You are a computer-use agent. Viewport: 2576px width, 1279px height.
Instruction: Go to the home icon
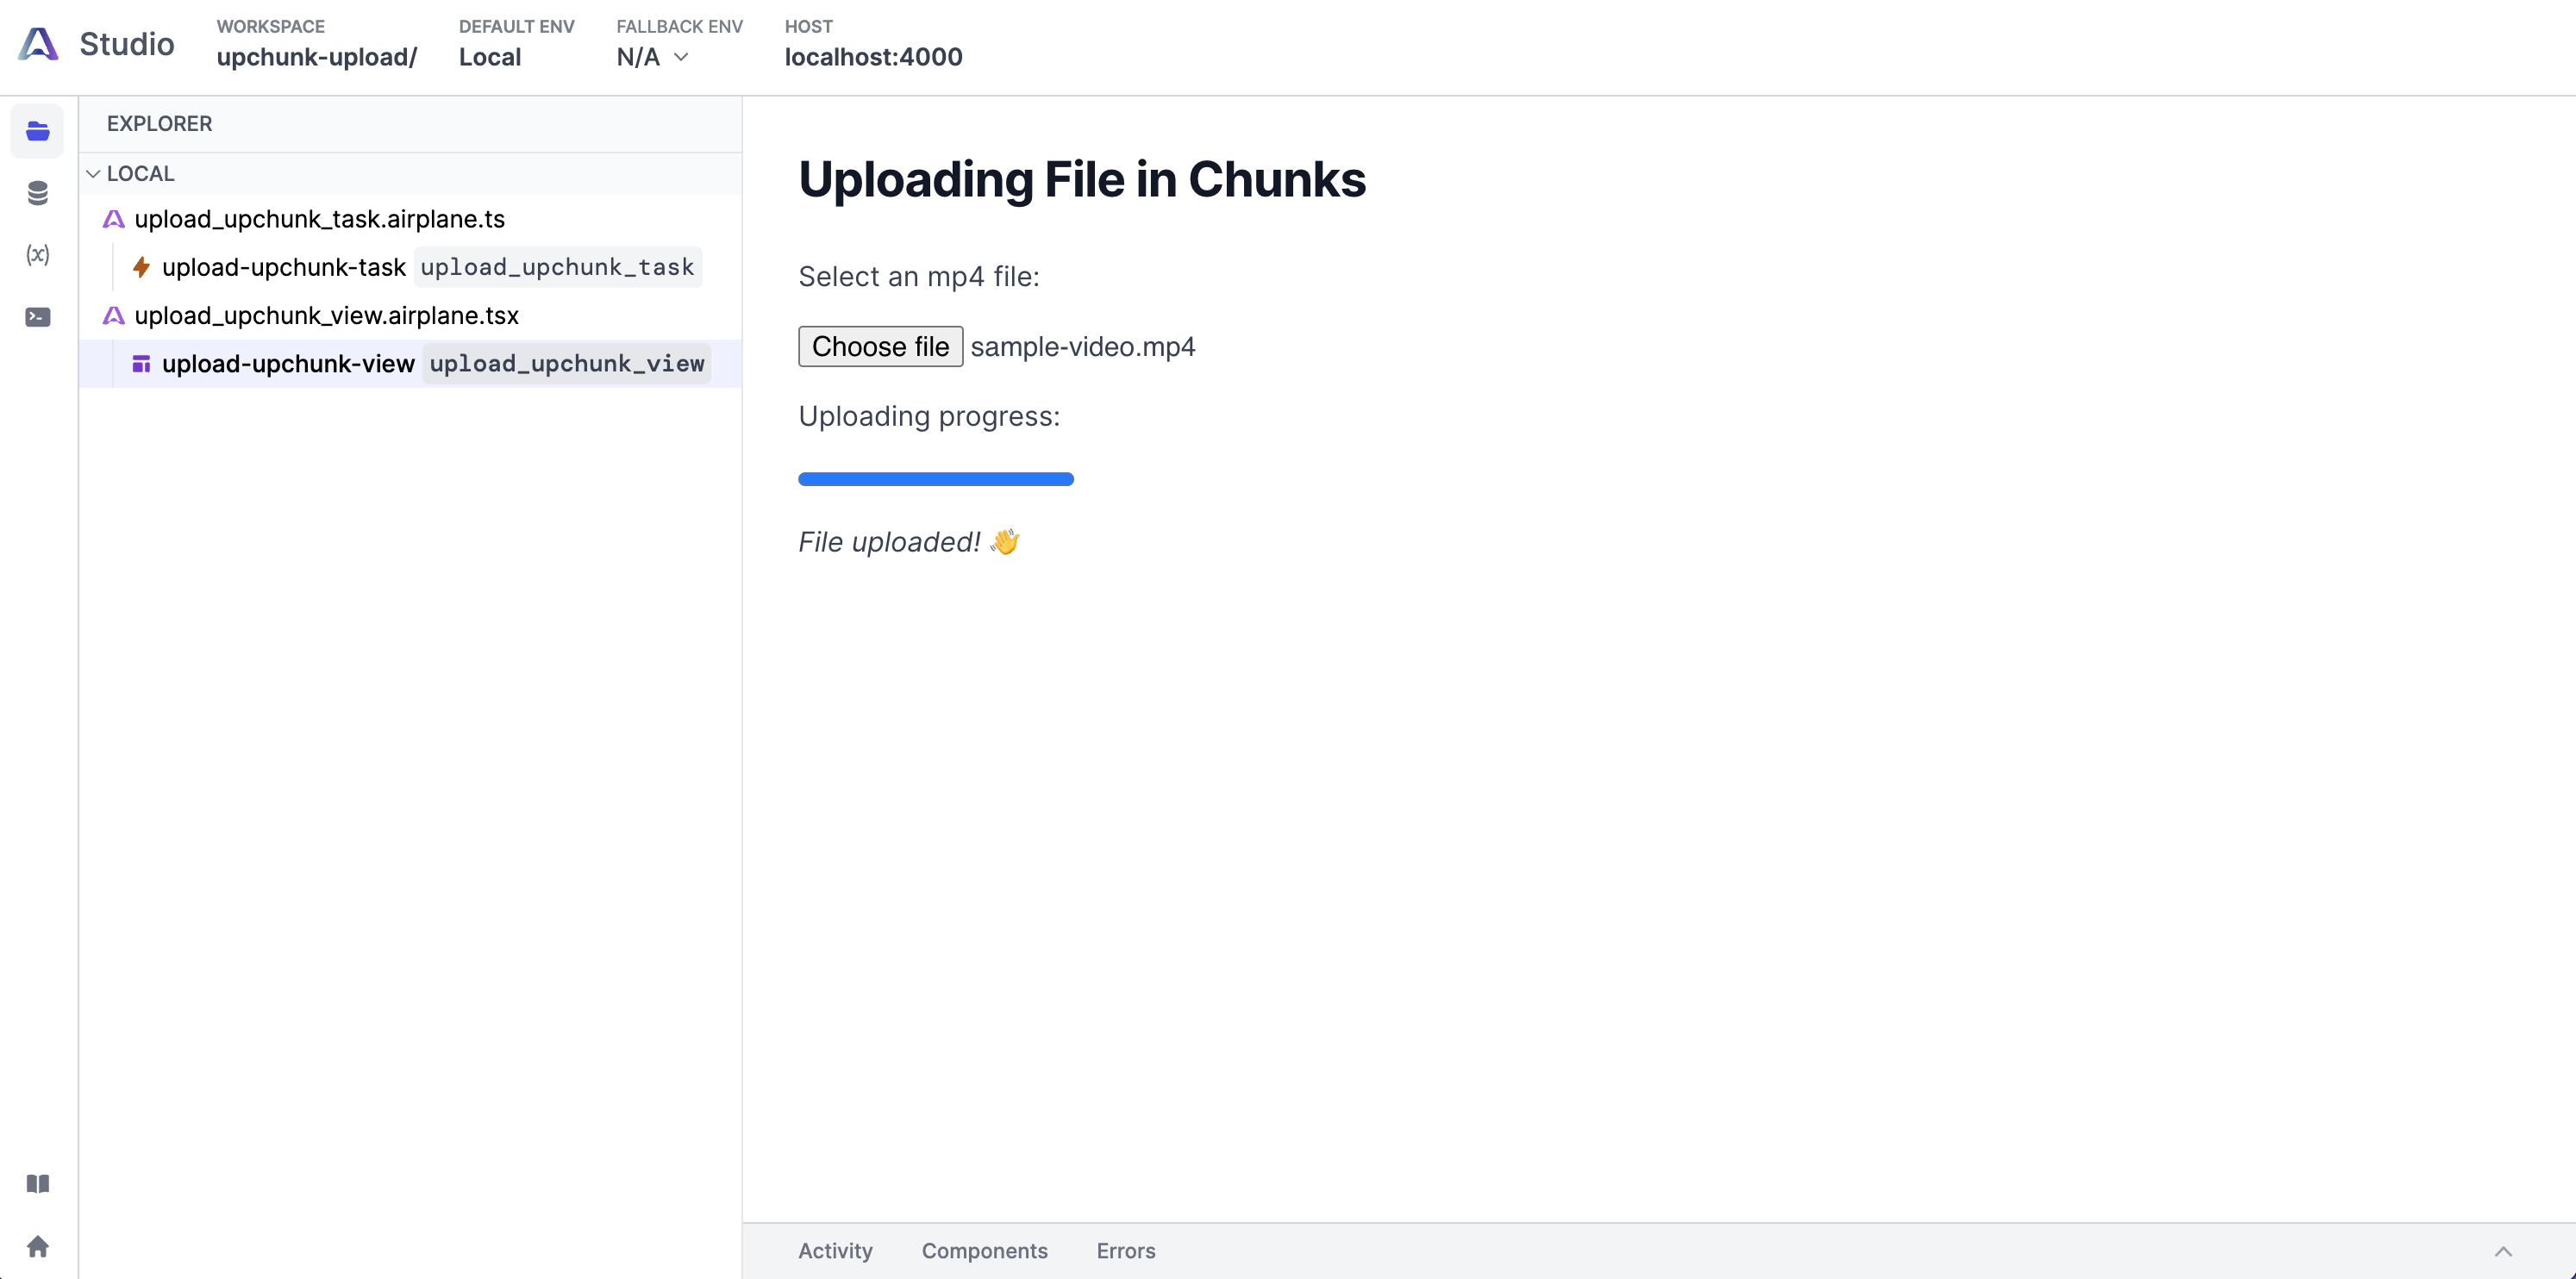[38, 1246]
